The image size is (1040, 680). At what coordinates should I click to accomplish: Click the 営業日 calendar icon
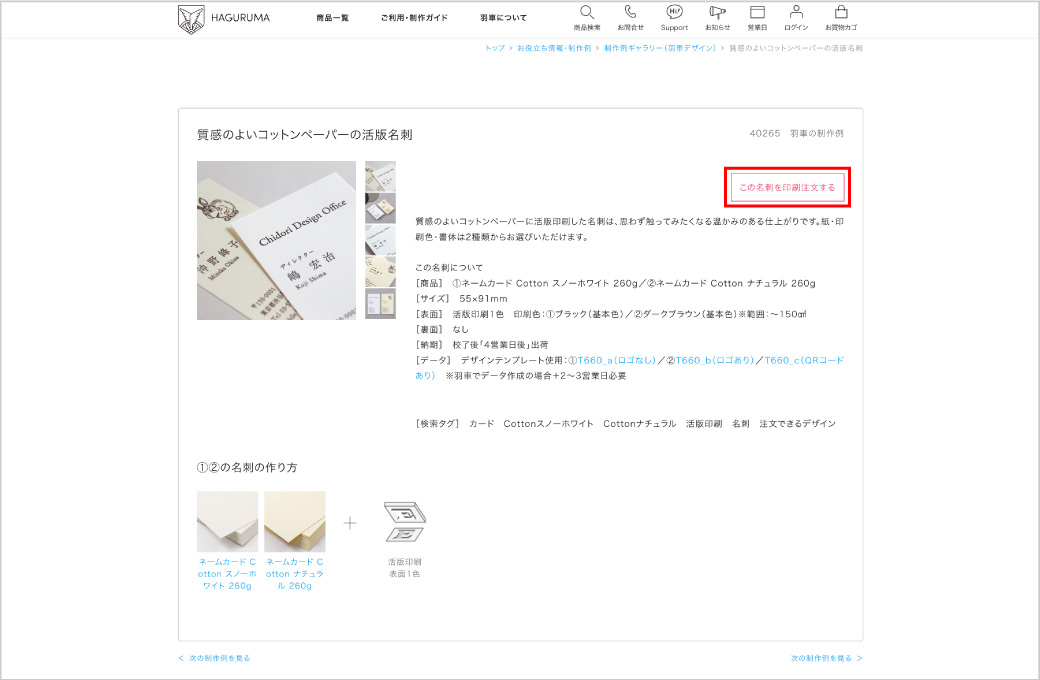click(757, 13)
